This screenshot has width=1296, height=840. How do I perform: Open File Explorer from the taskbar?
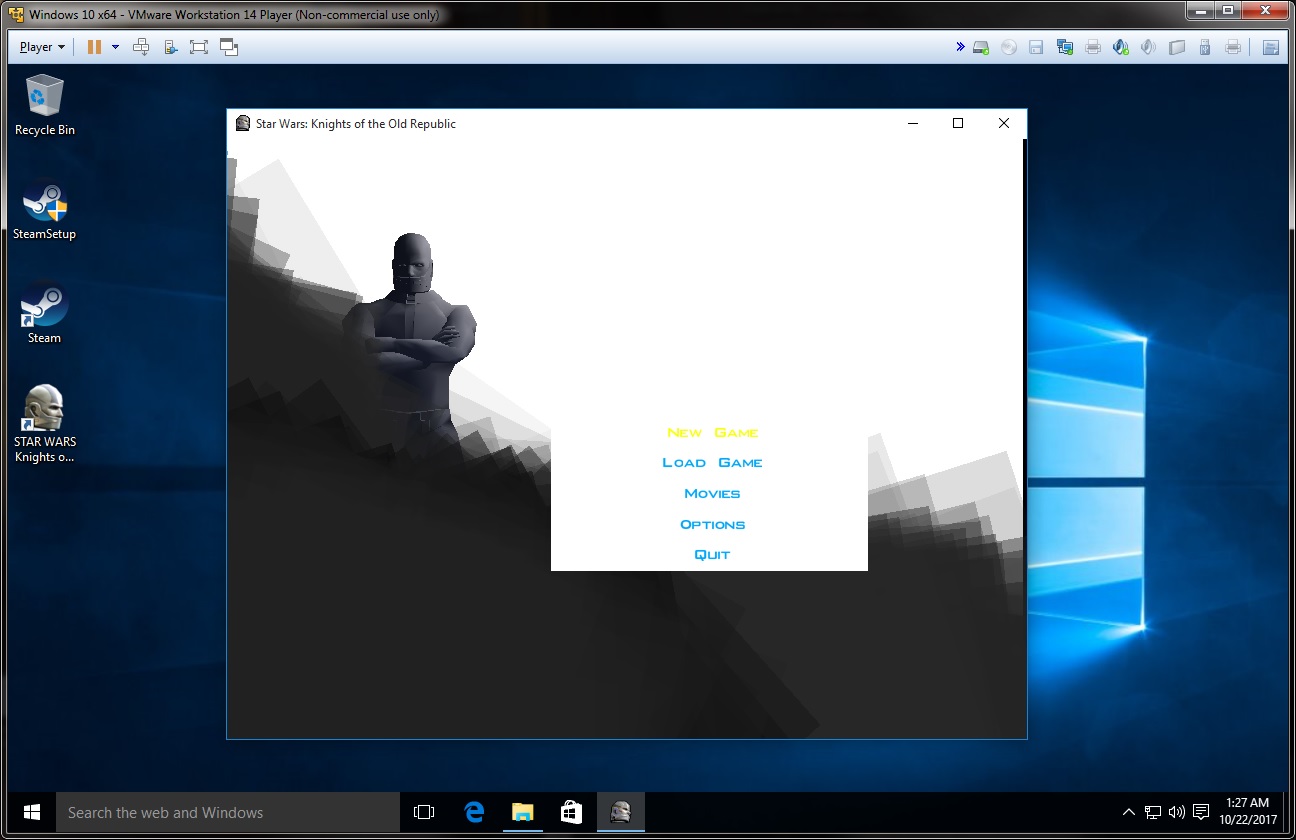522,812
